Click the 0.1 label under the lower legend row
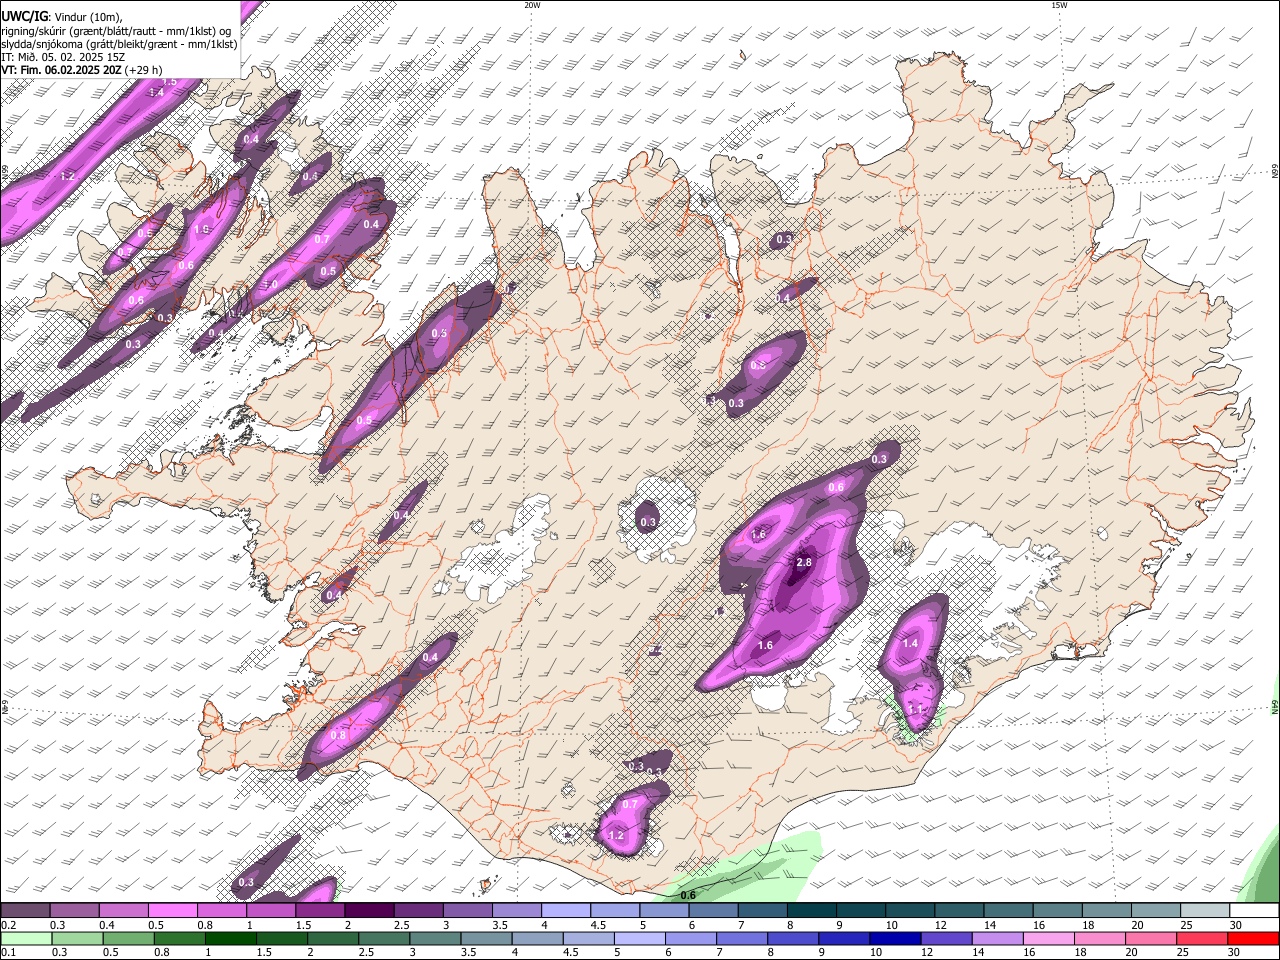Viewport: 1280px width, 960px height. pyautogui.click(x=8, y=953)
